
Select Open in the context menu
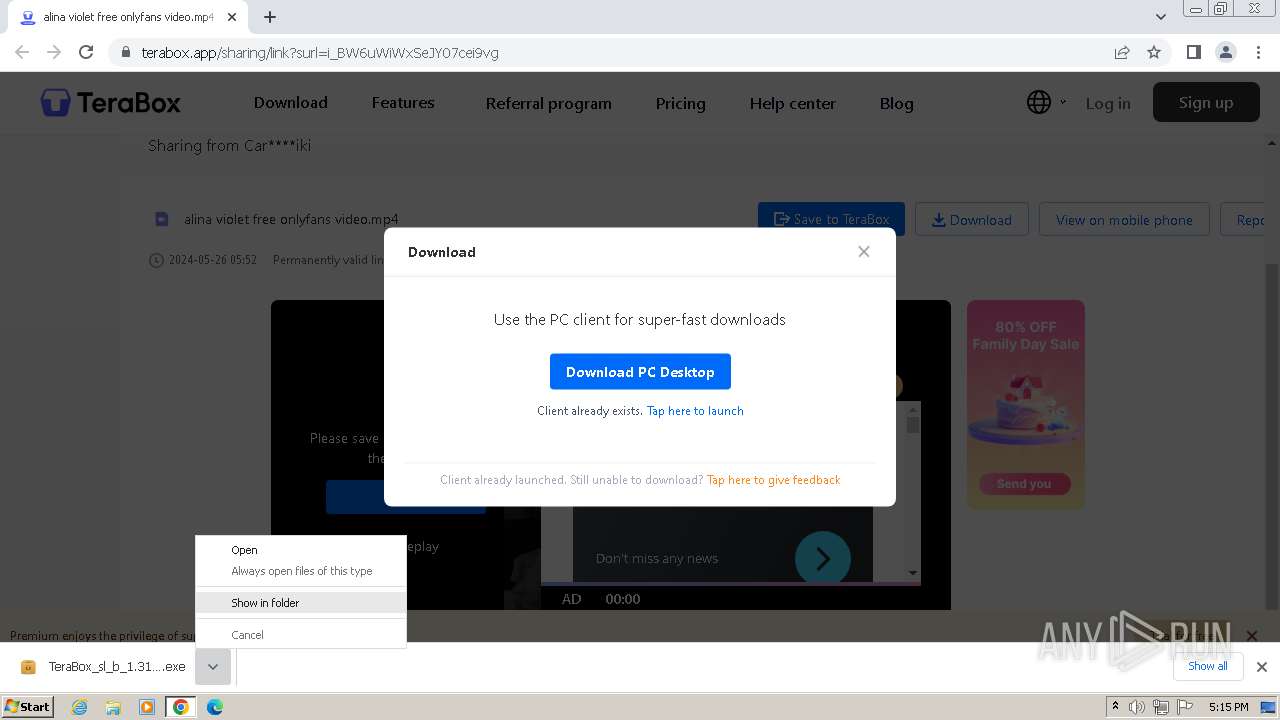click(x=301, y=550)
